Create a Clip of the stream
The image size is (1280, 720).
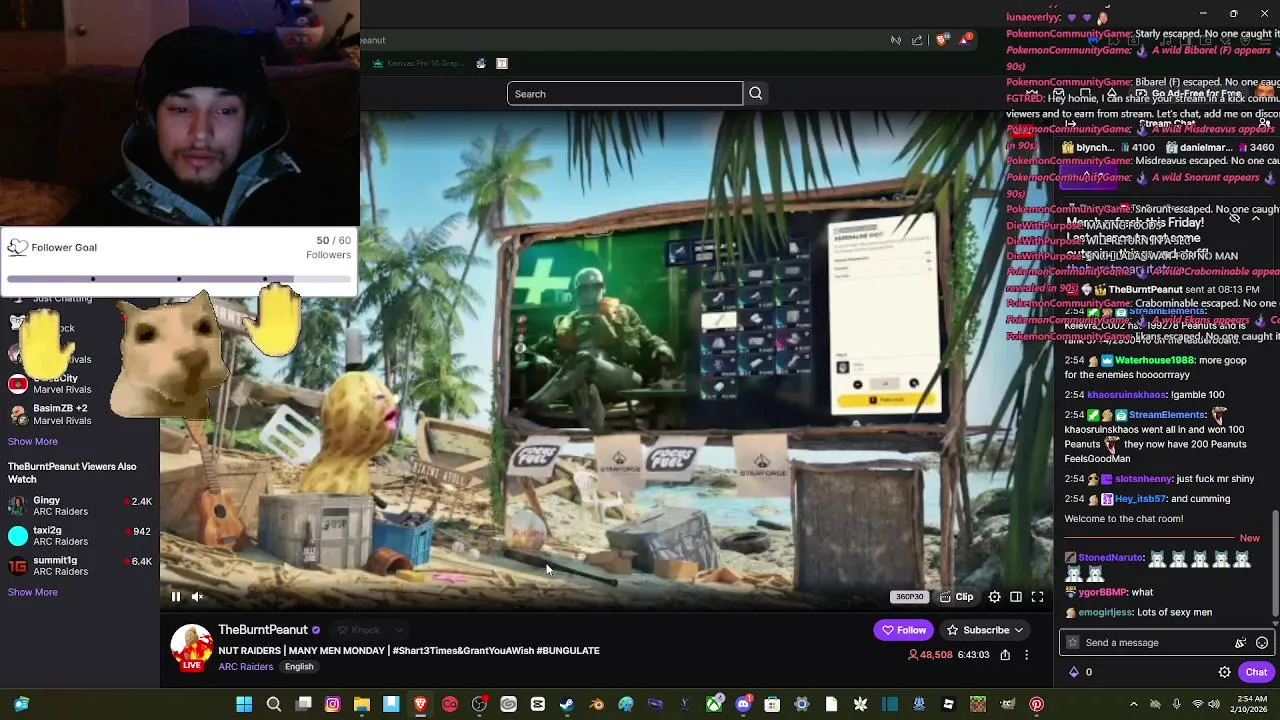click(x=956, y=597)
